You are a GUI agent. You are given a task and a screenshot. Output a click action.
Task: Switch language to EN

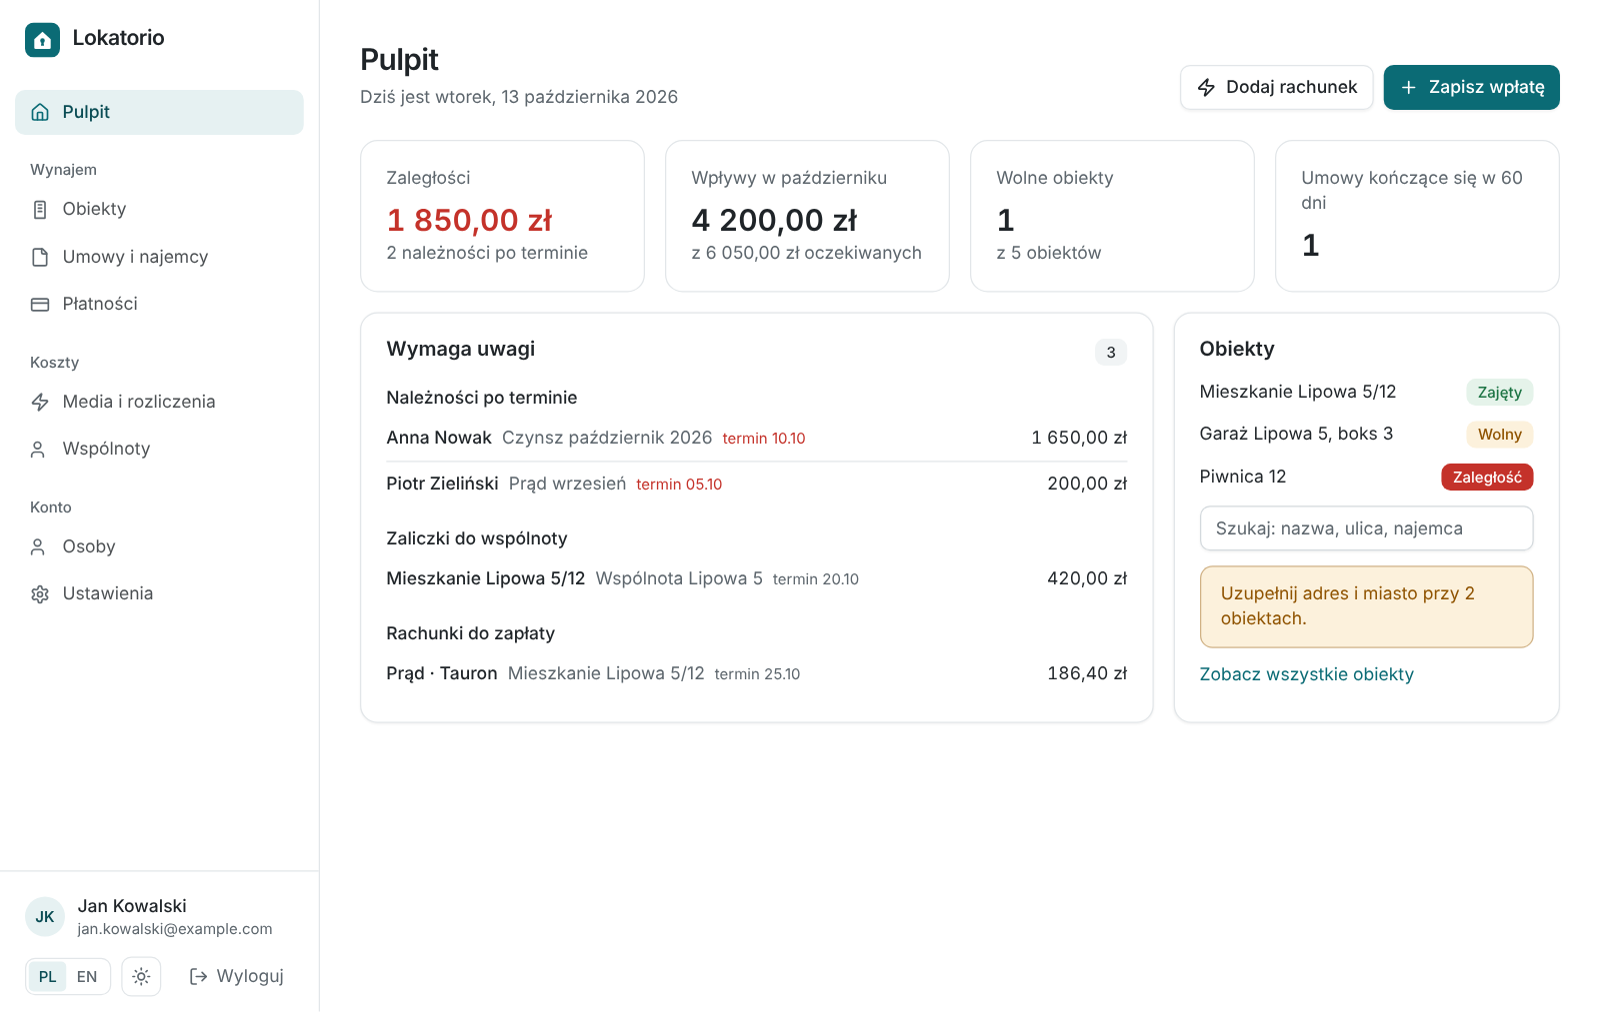87,976
